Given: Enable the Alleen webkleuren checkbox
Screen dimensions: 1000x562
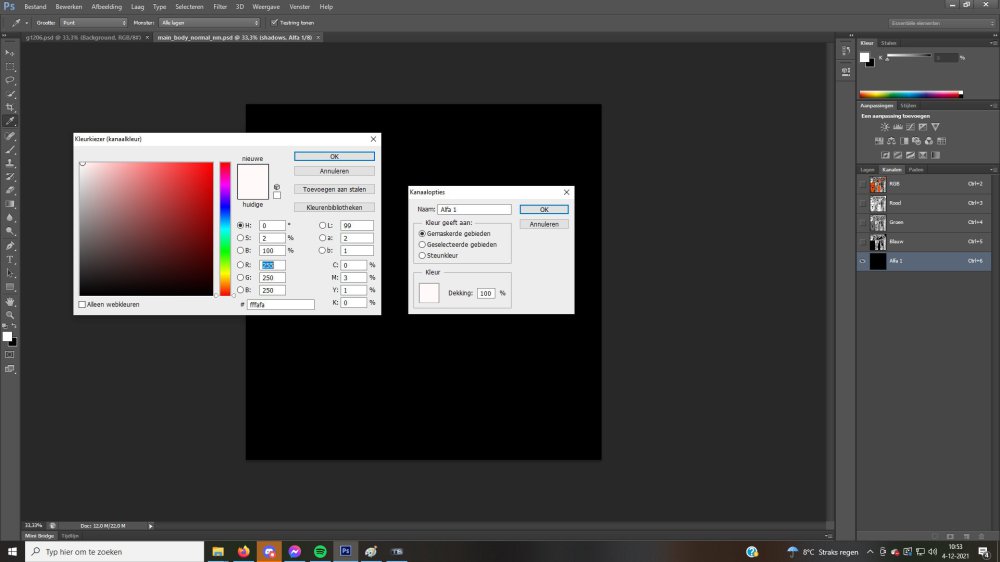Looking at the screenshot, I should click(x=82, y=304).
